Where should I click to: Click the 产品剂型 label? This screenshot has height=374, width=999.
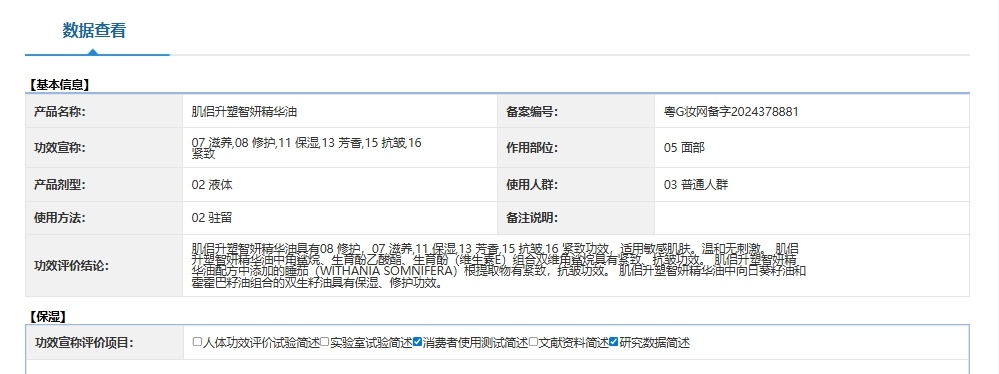pos(59,185)
